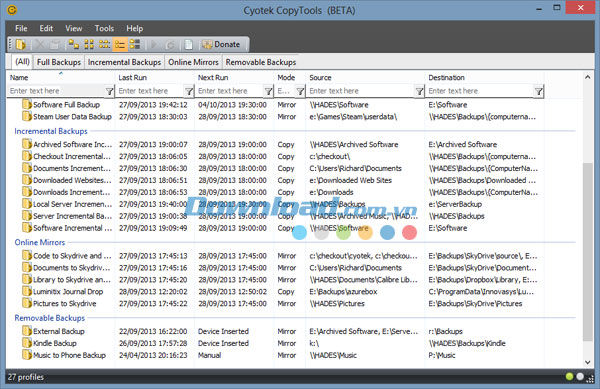Click the 27 profiles status text

click(x=26, y=377)
